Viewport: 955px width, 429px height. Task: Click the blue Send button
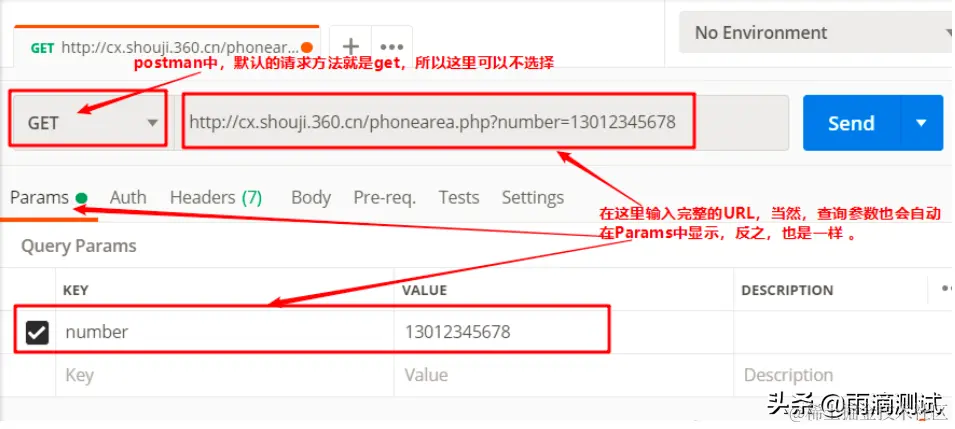pos(851,122)
